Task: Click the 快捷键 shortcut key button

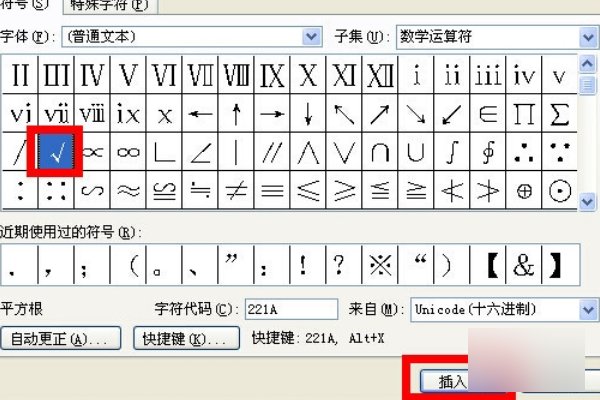Action: tap(186, 338)
